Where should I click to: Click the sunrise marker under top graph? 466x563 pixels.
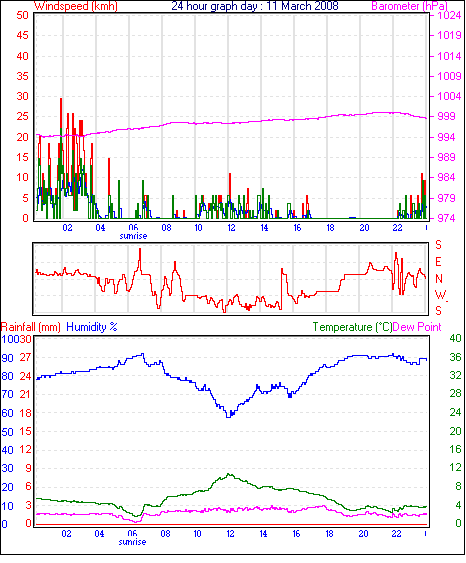133,236
